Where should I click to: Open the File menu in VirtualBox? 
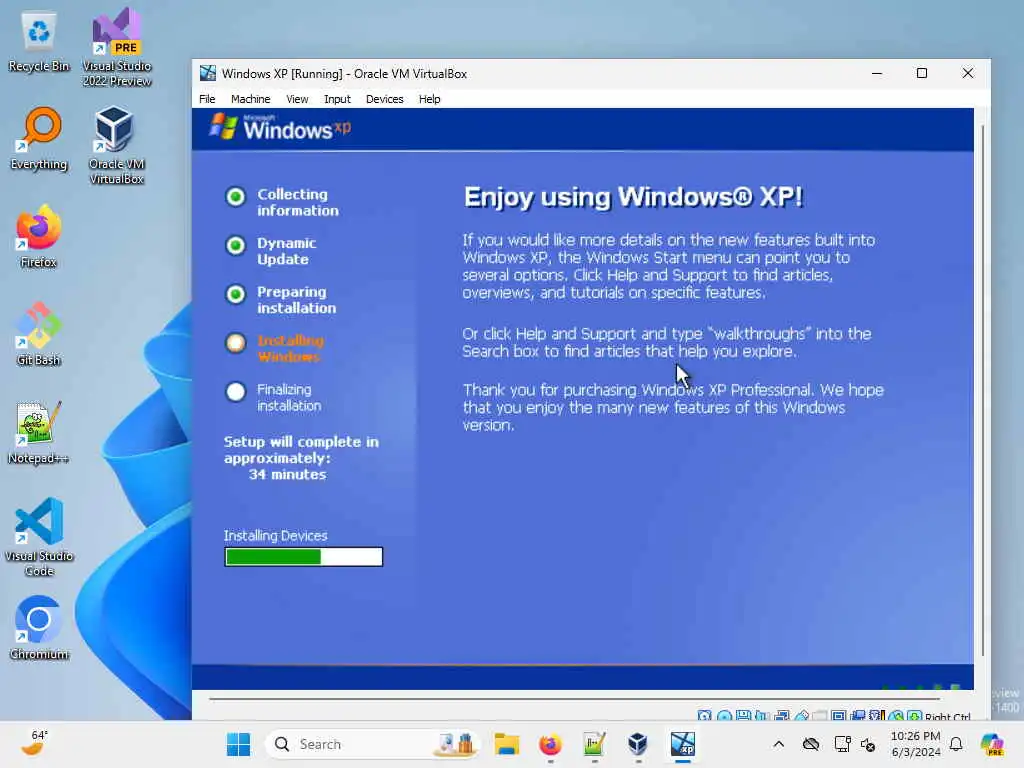tap(207, 99)
